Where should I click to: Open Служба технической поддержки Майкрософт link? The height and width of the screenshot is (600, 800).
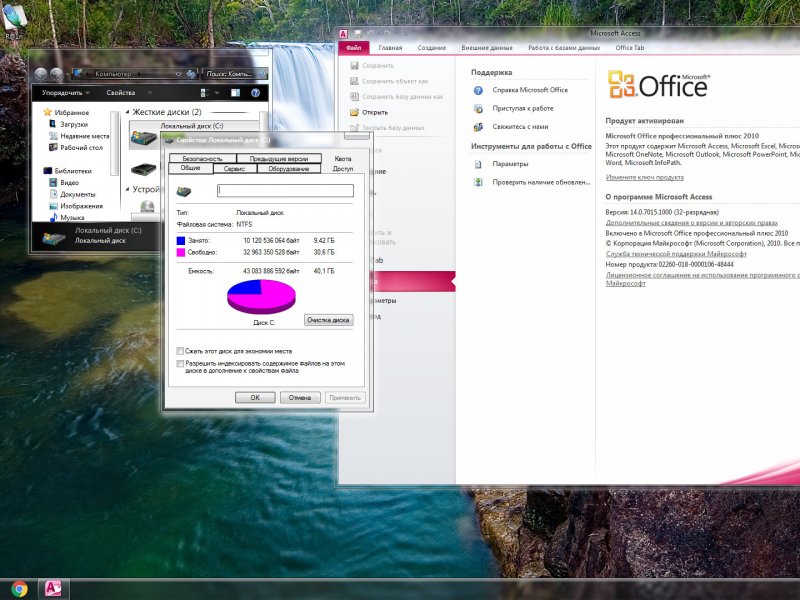[x=676, y=254]
